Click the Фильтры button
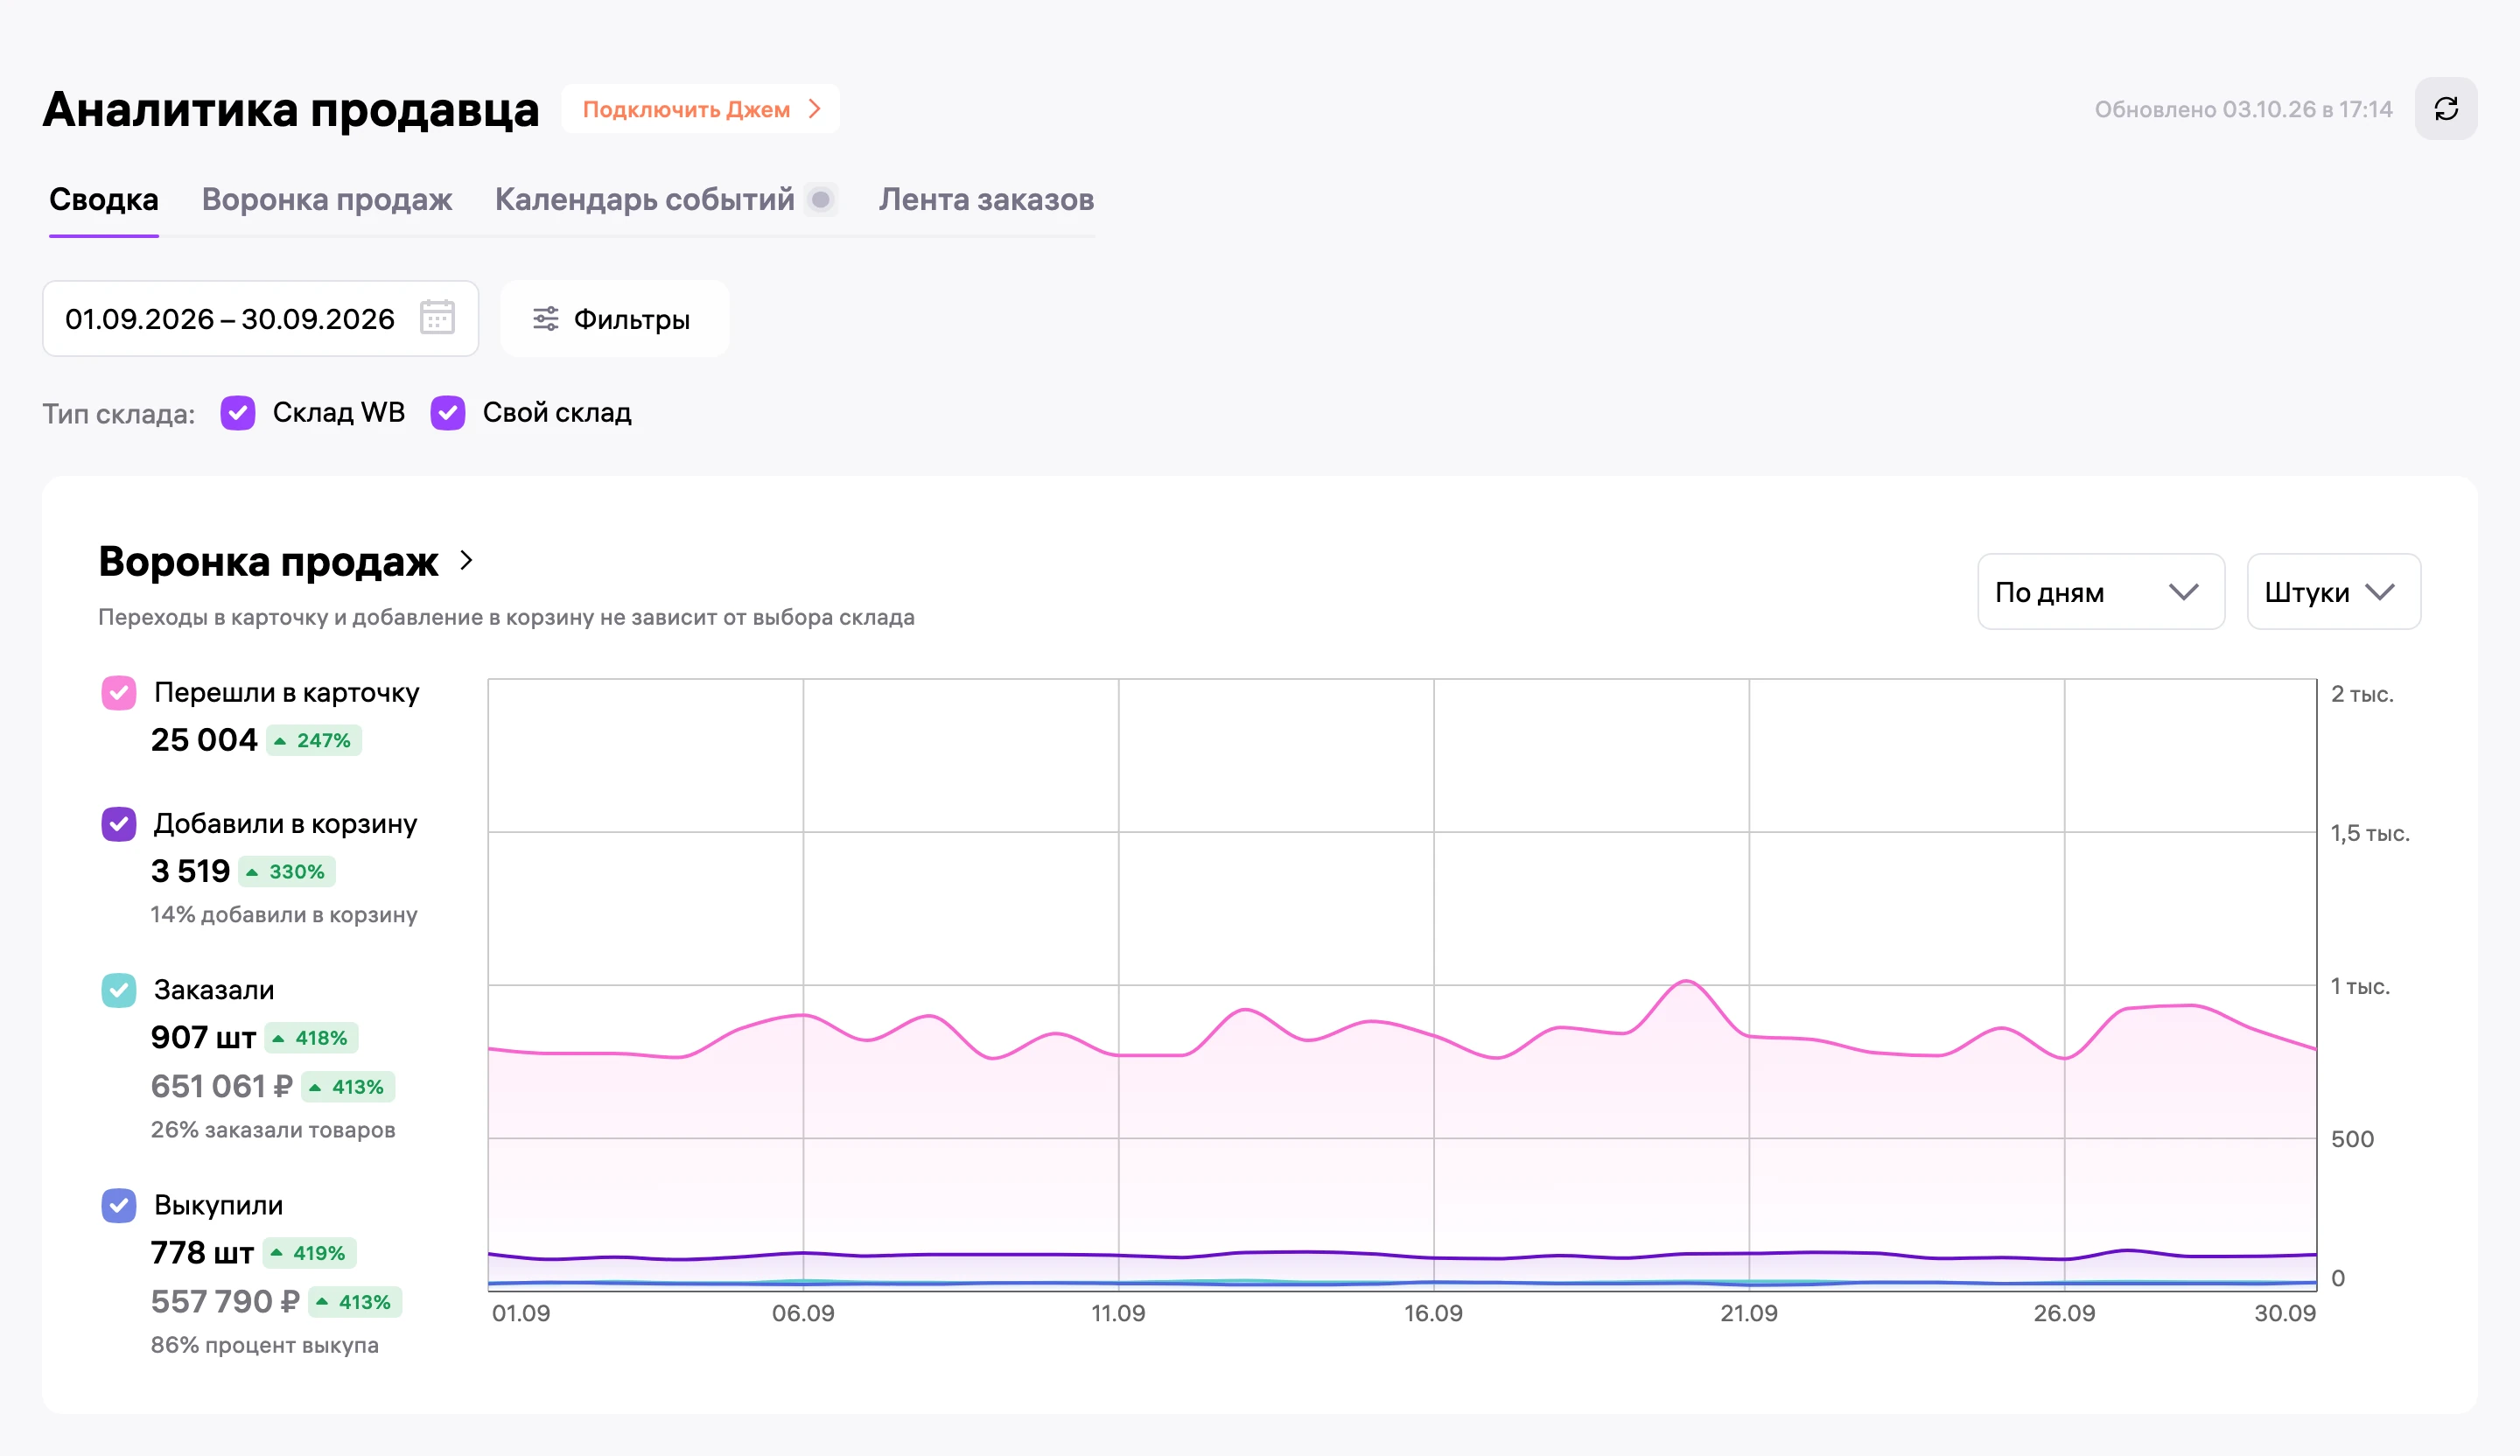 614,319
